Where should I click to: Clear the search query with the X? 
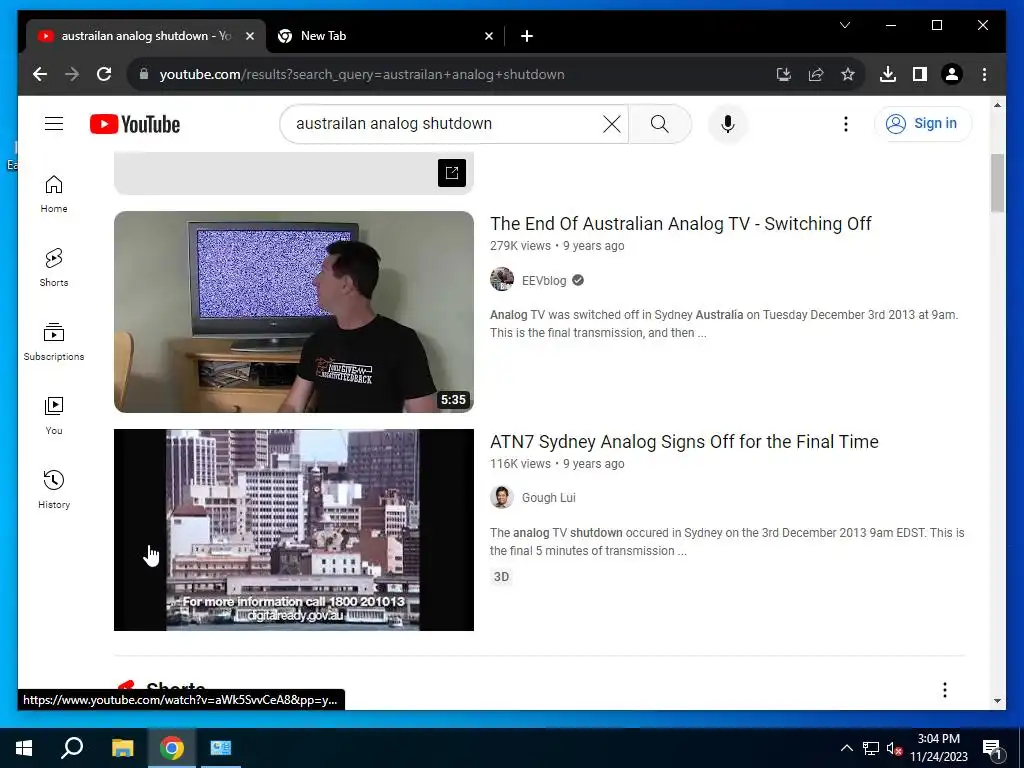tap(611, 123)
